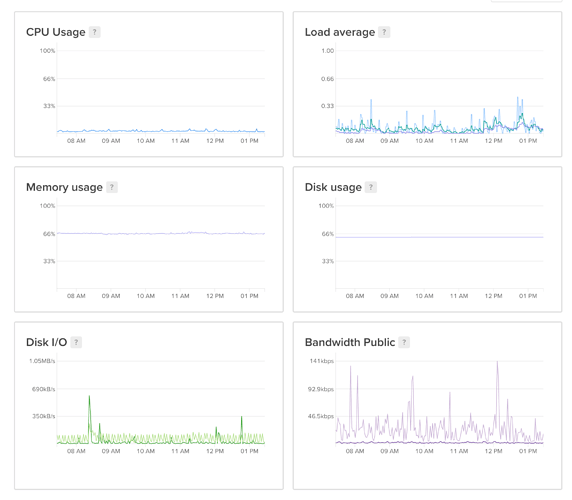The width and height of the screenshot is (572, 500).
Task: Click the Bandwidth Public chart heading
Action: point(350,342)
